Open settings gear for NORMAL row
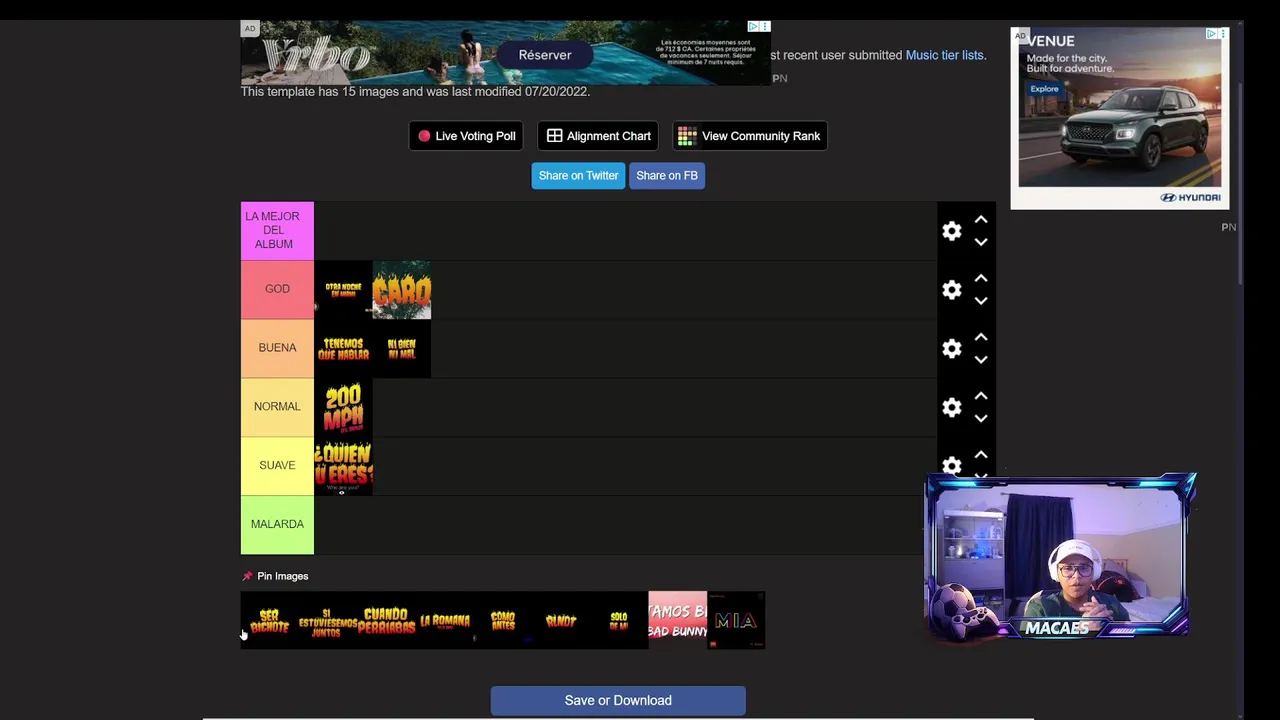The height and width of the screenshot is (720, 1280). tap(951, 408)
